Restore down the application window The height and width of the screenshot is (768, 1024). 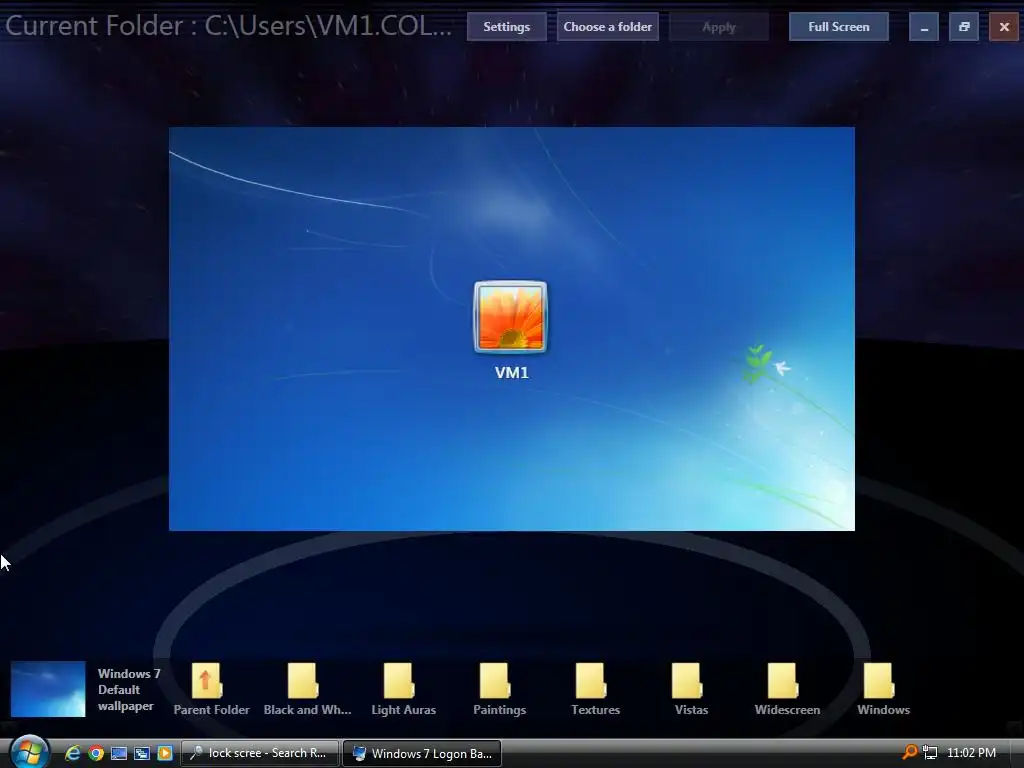964,27
